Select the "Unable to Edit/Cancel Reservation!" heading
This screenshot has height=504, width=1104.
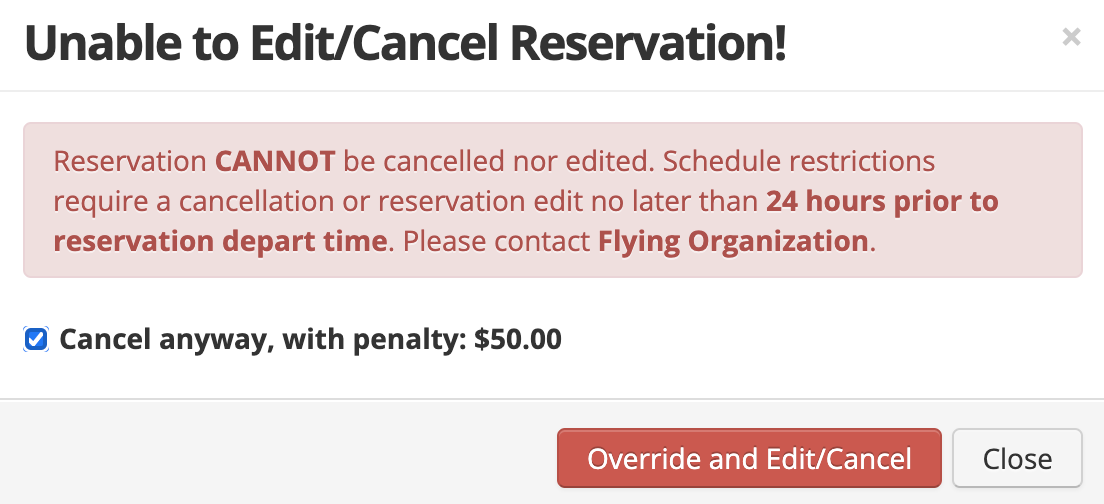point(406,43)
